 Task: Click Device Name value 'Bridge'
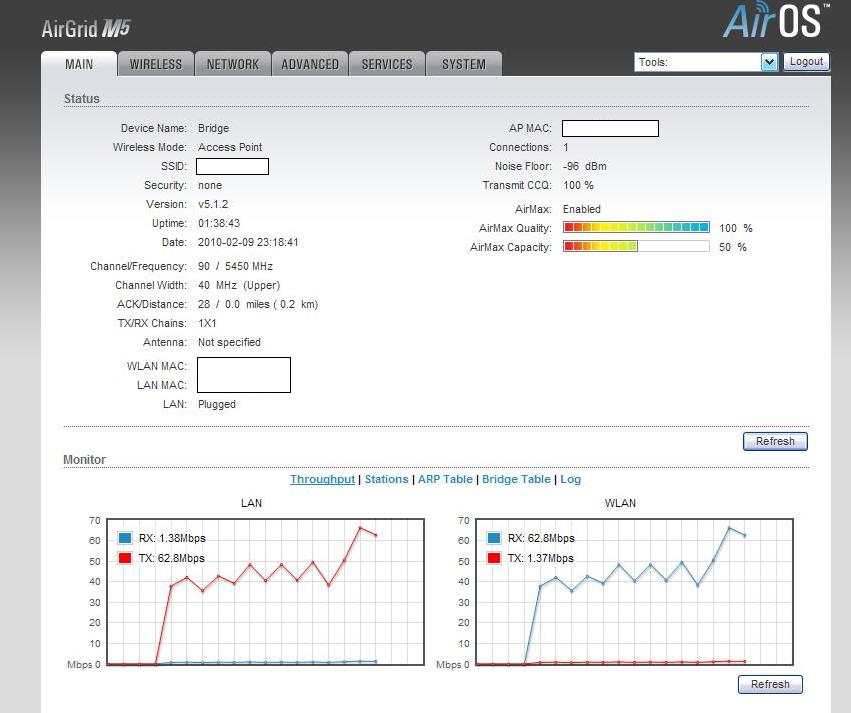pos(213,128)
